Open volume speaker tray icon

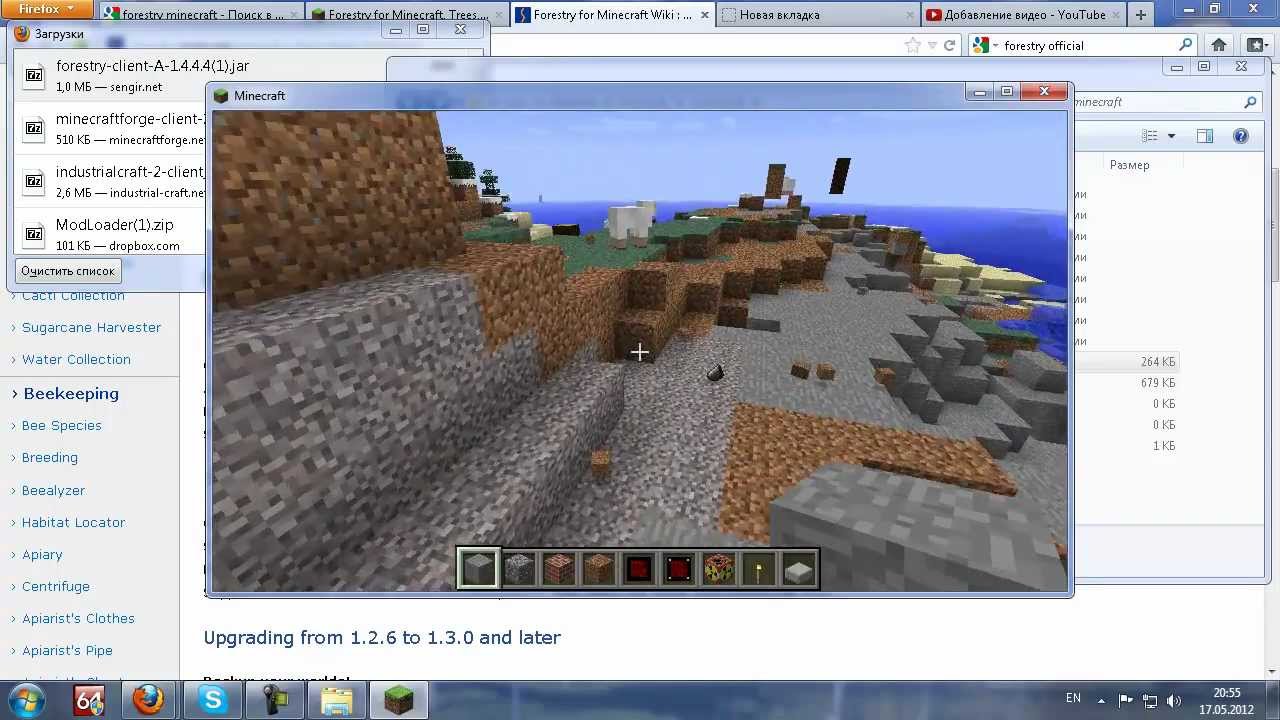click(1174, 701)
